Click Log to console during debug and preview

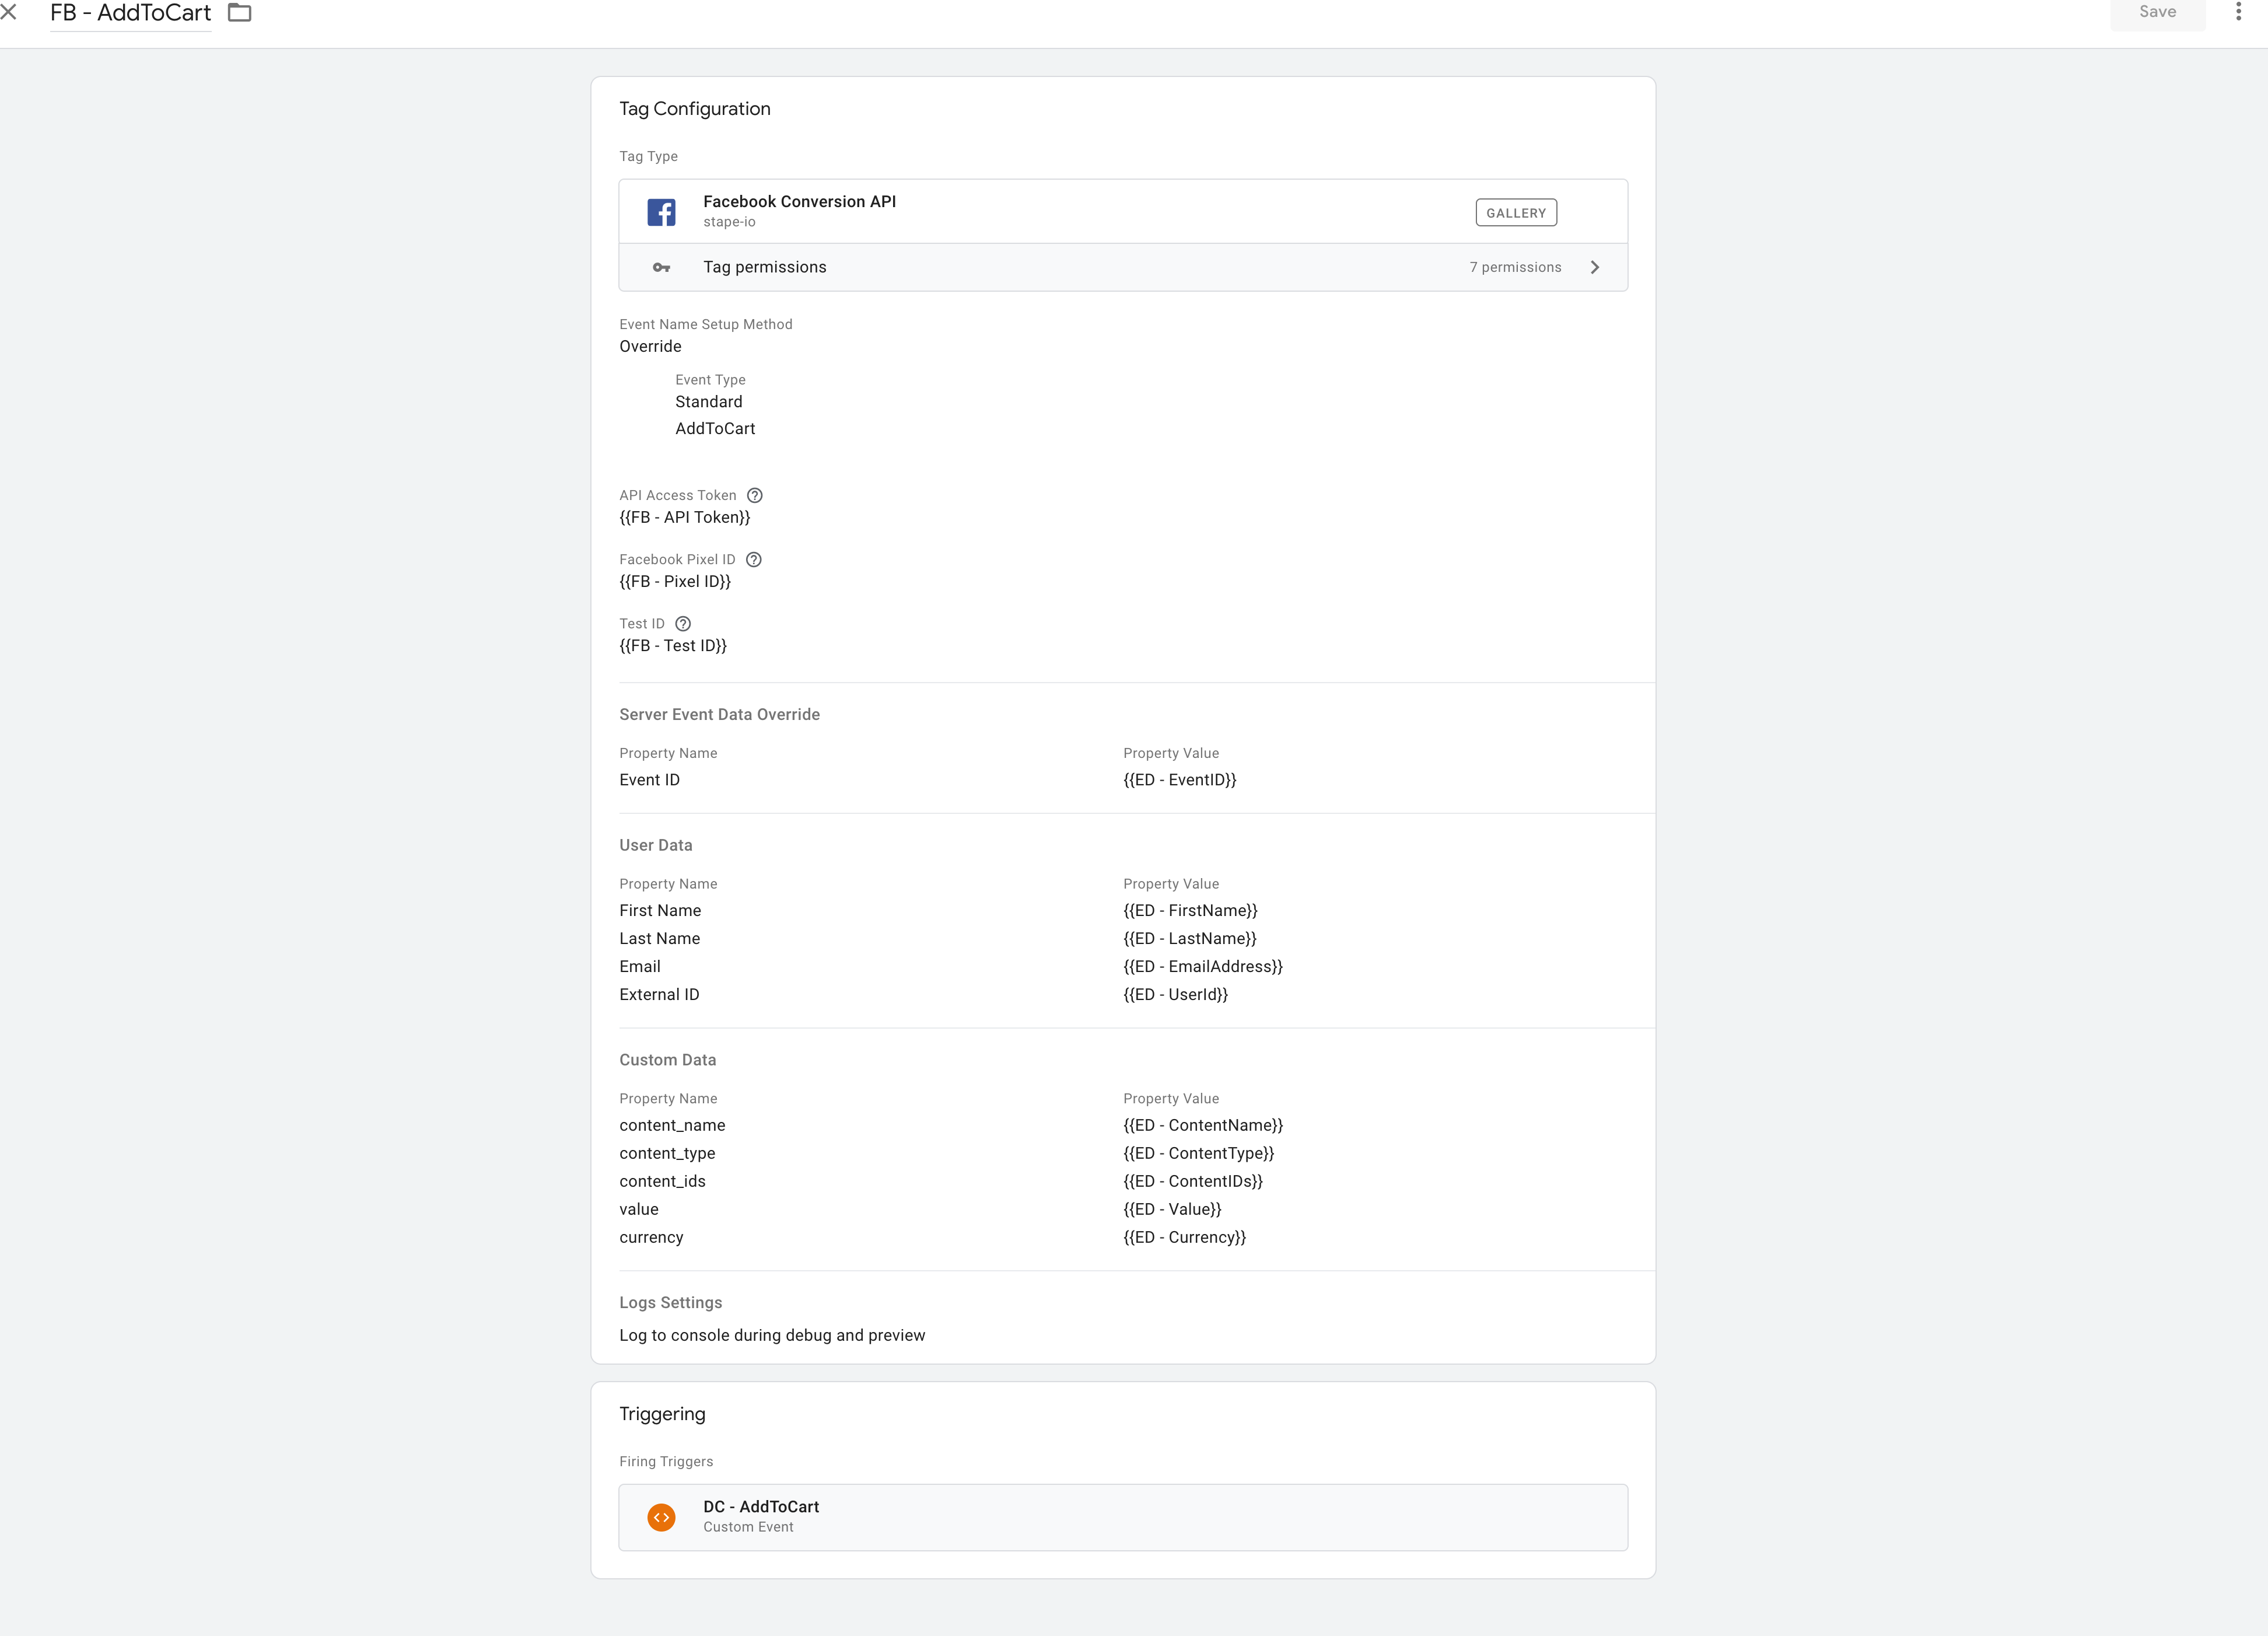(x=772, y=1335)
